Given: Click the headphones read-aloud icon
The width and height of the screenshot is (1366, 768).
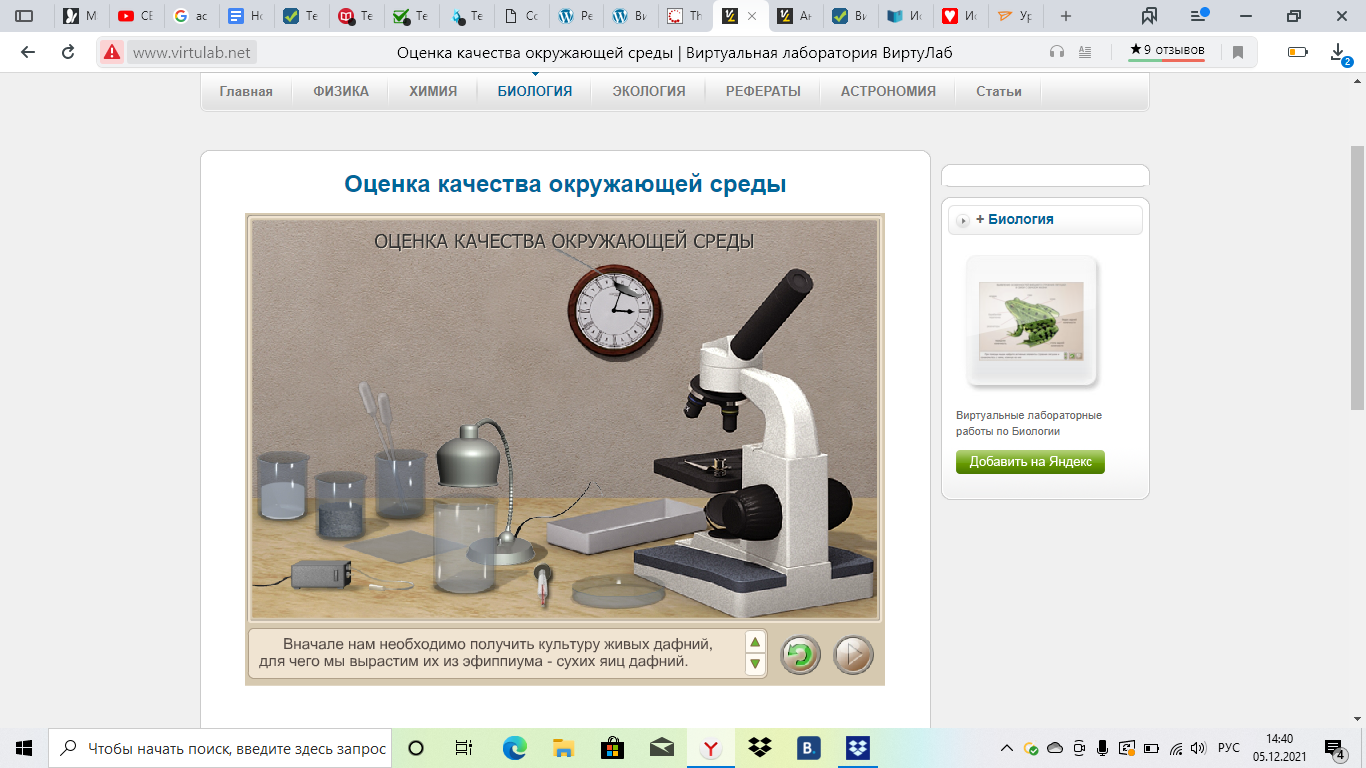Looking at the screenshot, I should (1057, 52).
